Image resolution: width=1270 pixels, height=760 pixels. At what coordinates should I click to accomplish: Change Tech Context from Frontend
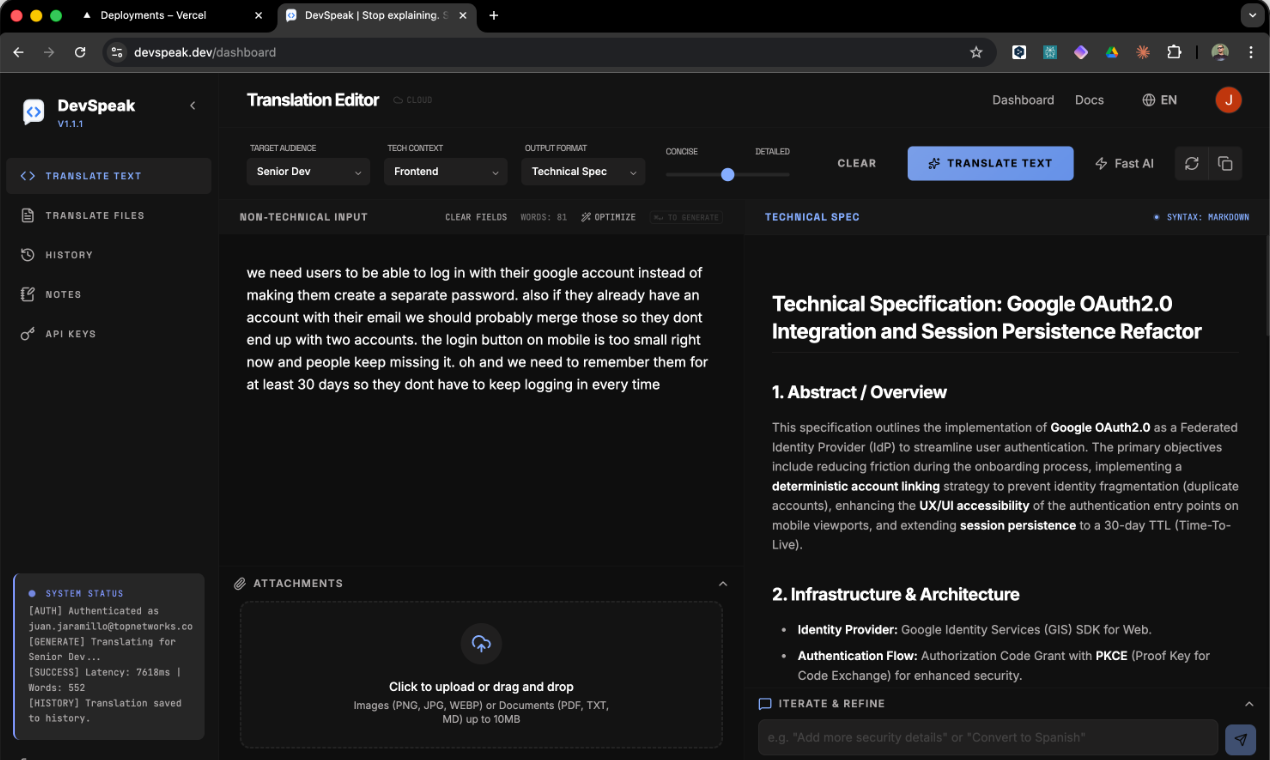445,171
